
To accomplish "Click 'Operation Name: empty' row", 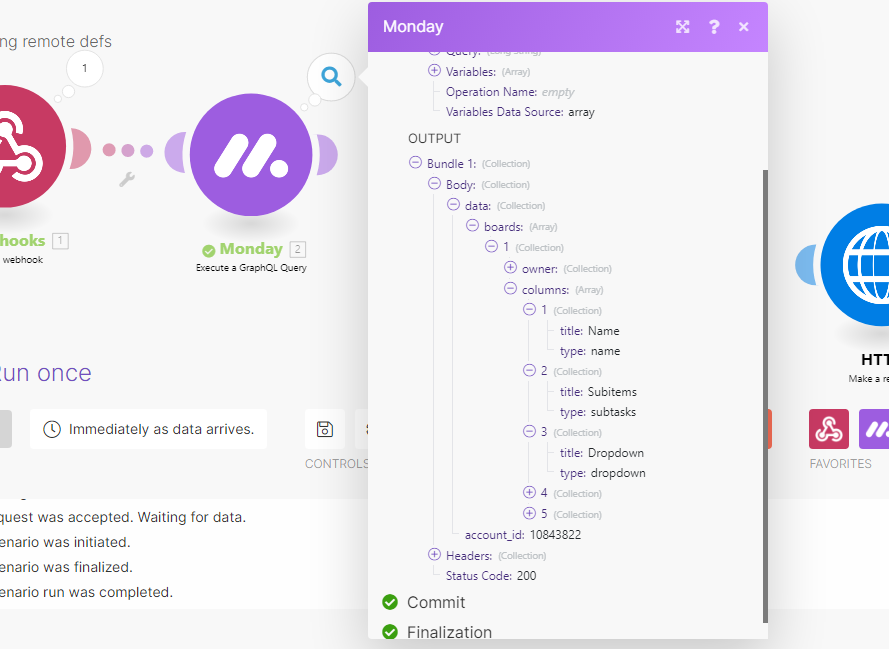I will pos(510,92).
